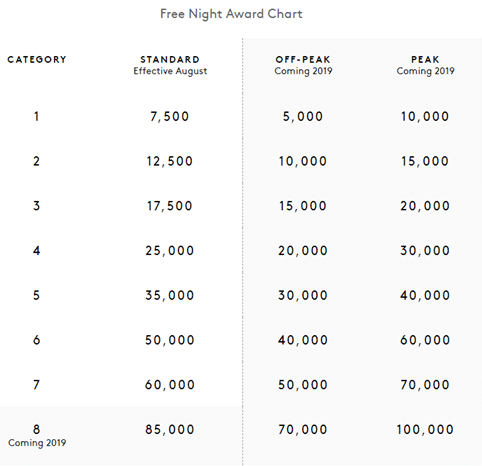Select the 85,000 standard points cell

point(170,429)
